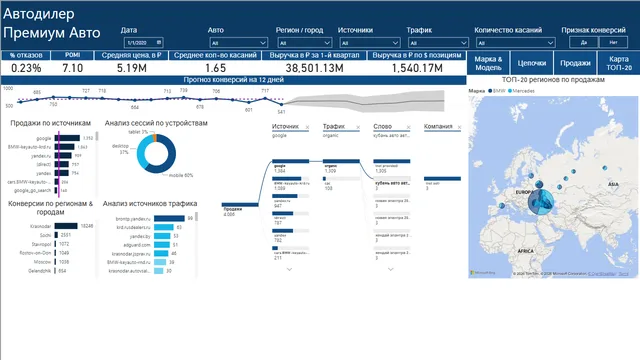Click the google_go_search bar in sales chart

click(x=56, y=190)
